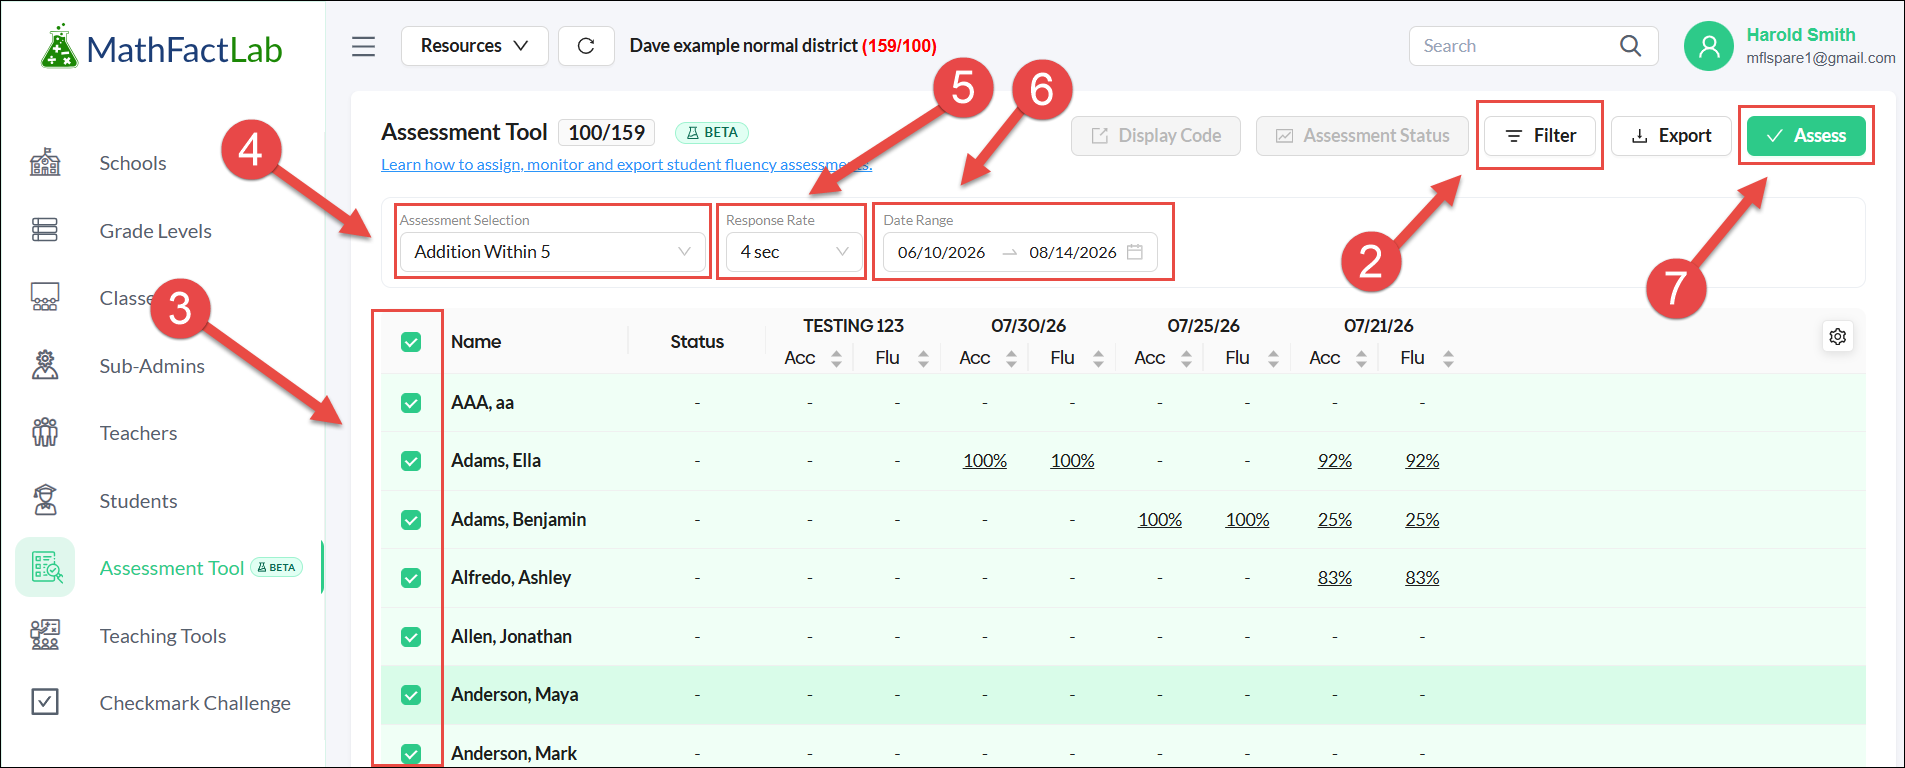This screenshot has width=1905, height=768.
Task: Open the hamburger menu icon
Action: pyautogui.click(x=363, y=46)
